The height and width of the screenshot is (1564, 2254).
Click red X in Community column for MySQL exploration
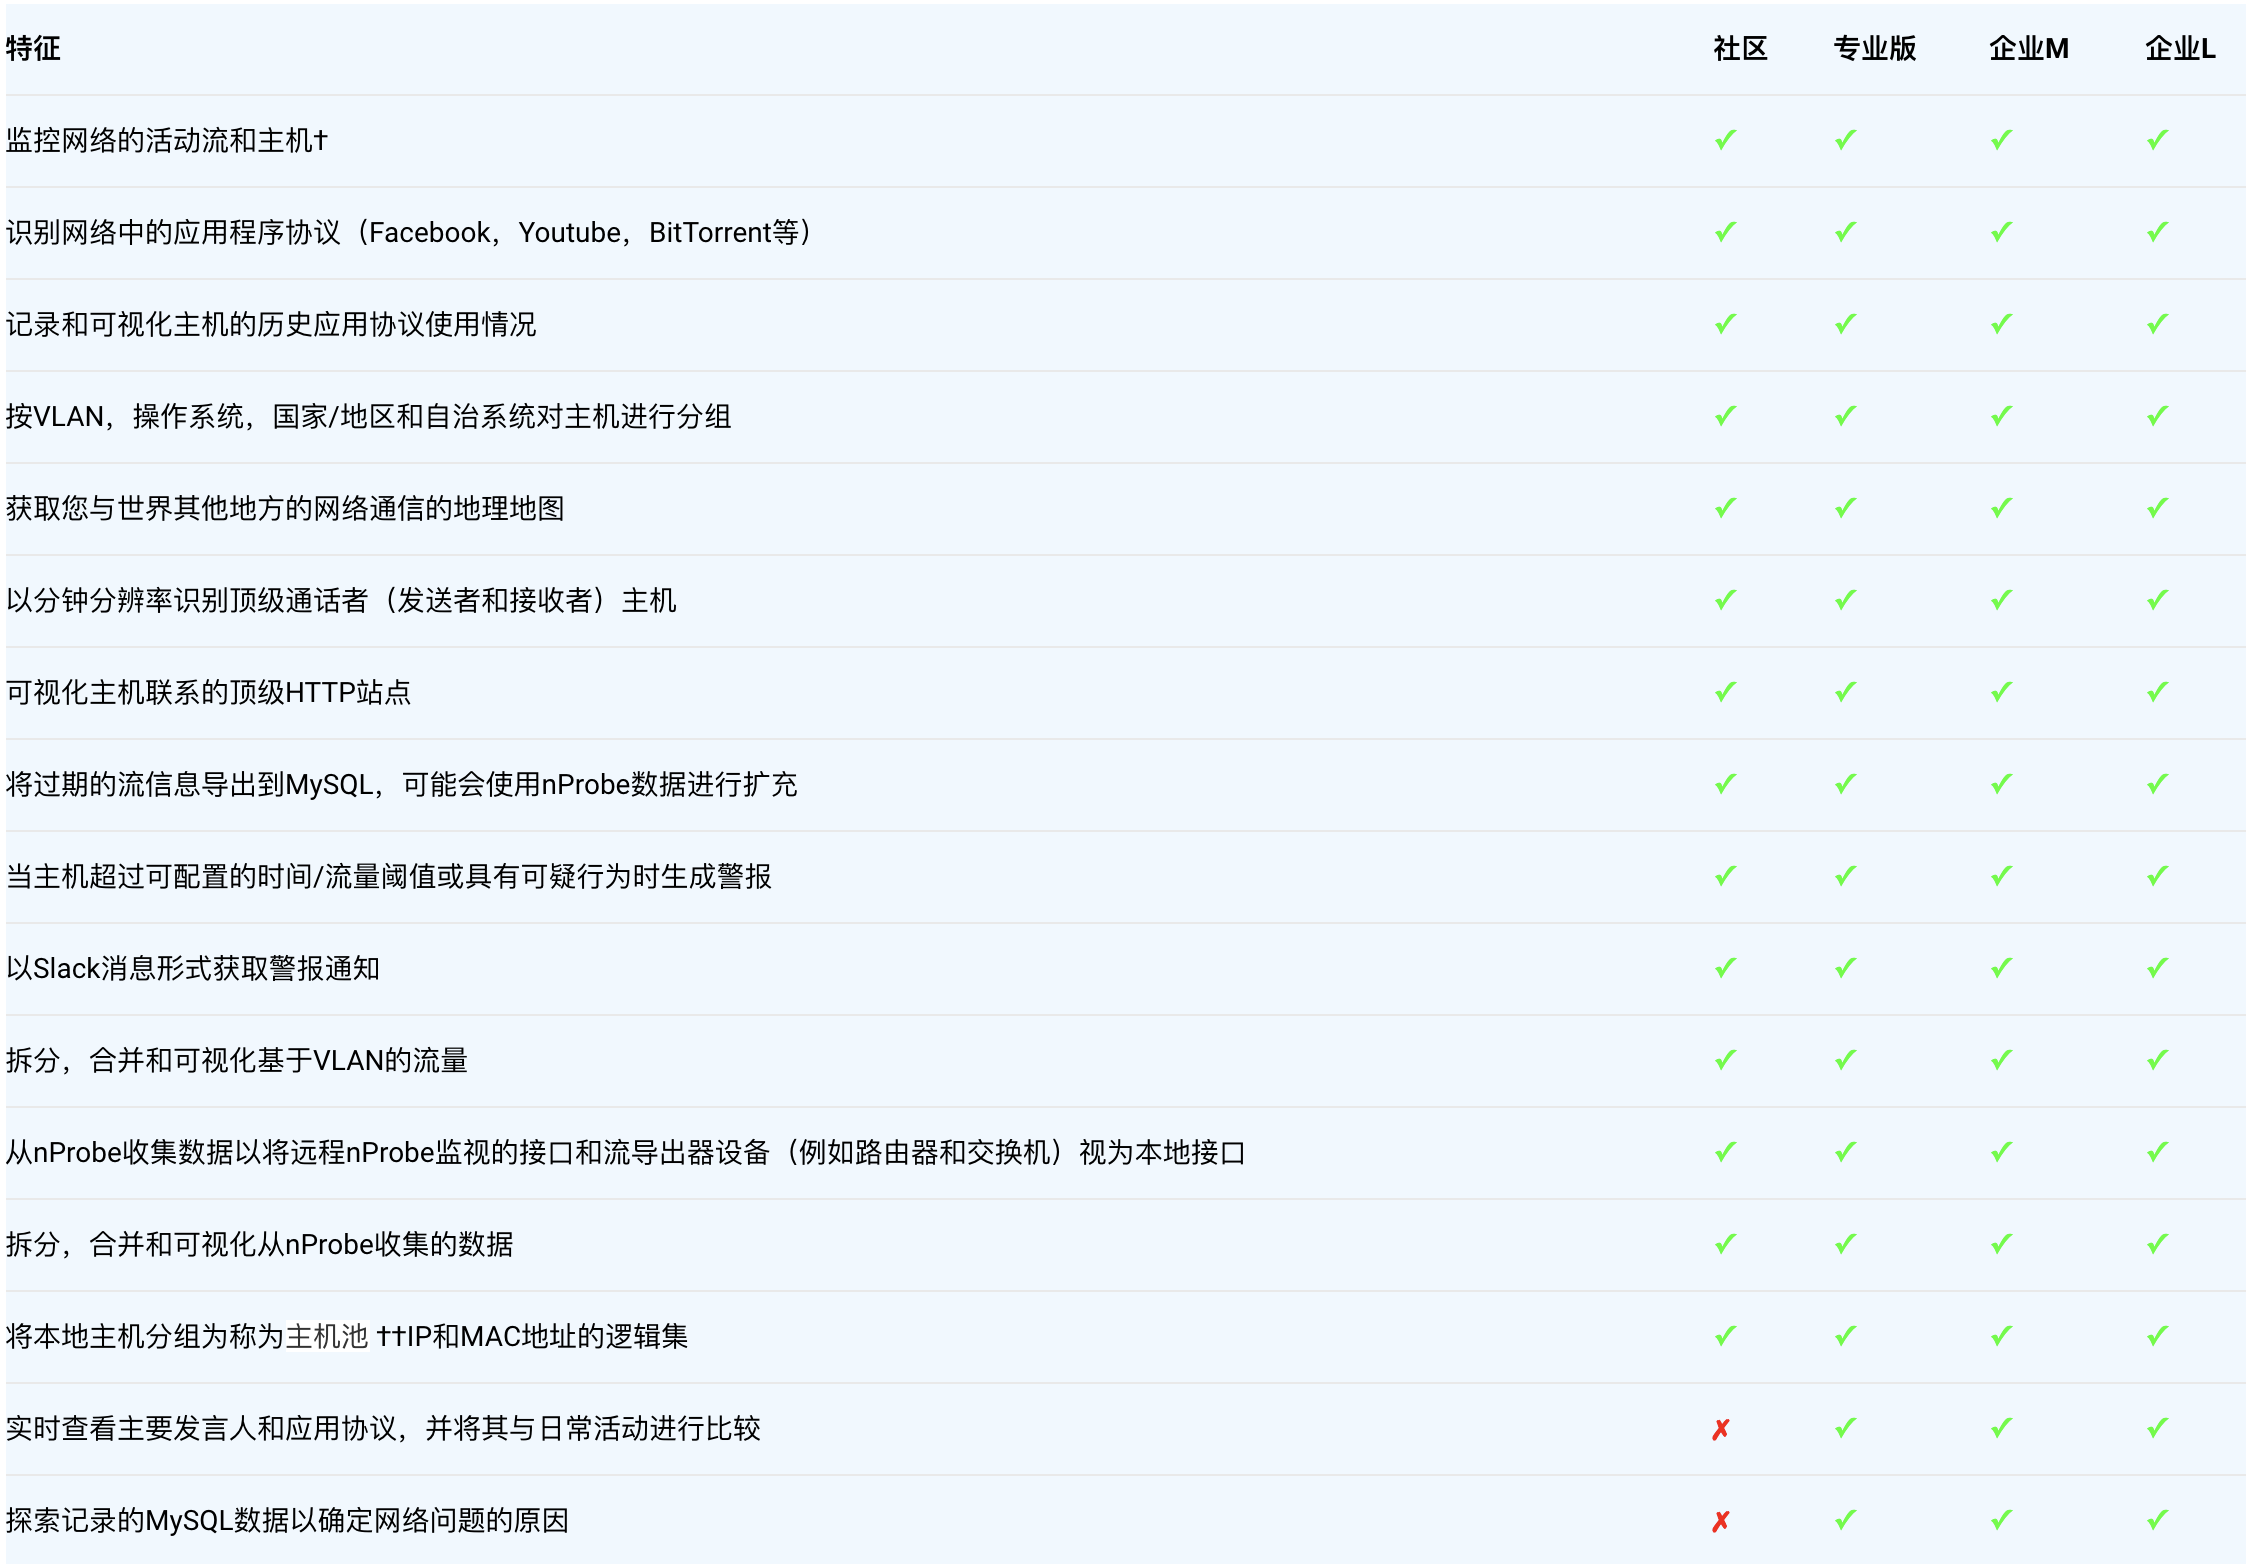pyautogui.click(x=1720, y=1521)
